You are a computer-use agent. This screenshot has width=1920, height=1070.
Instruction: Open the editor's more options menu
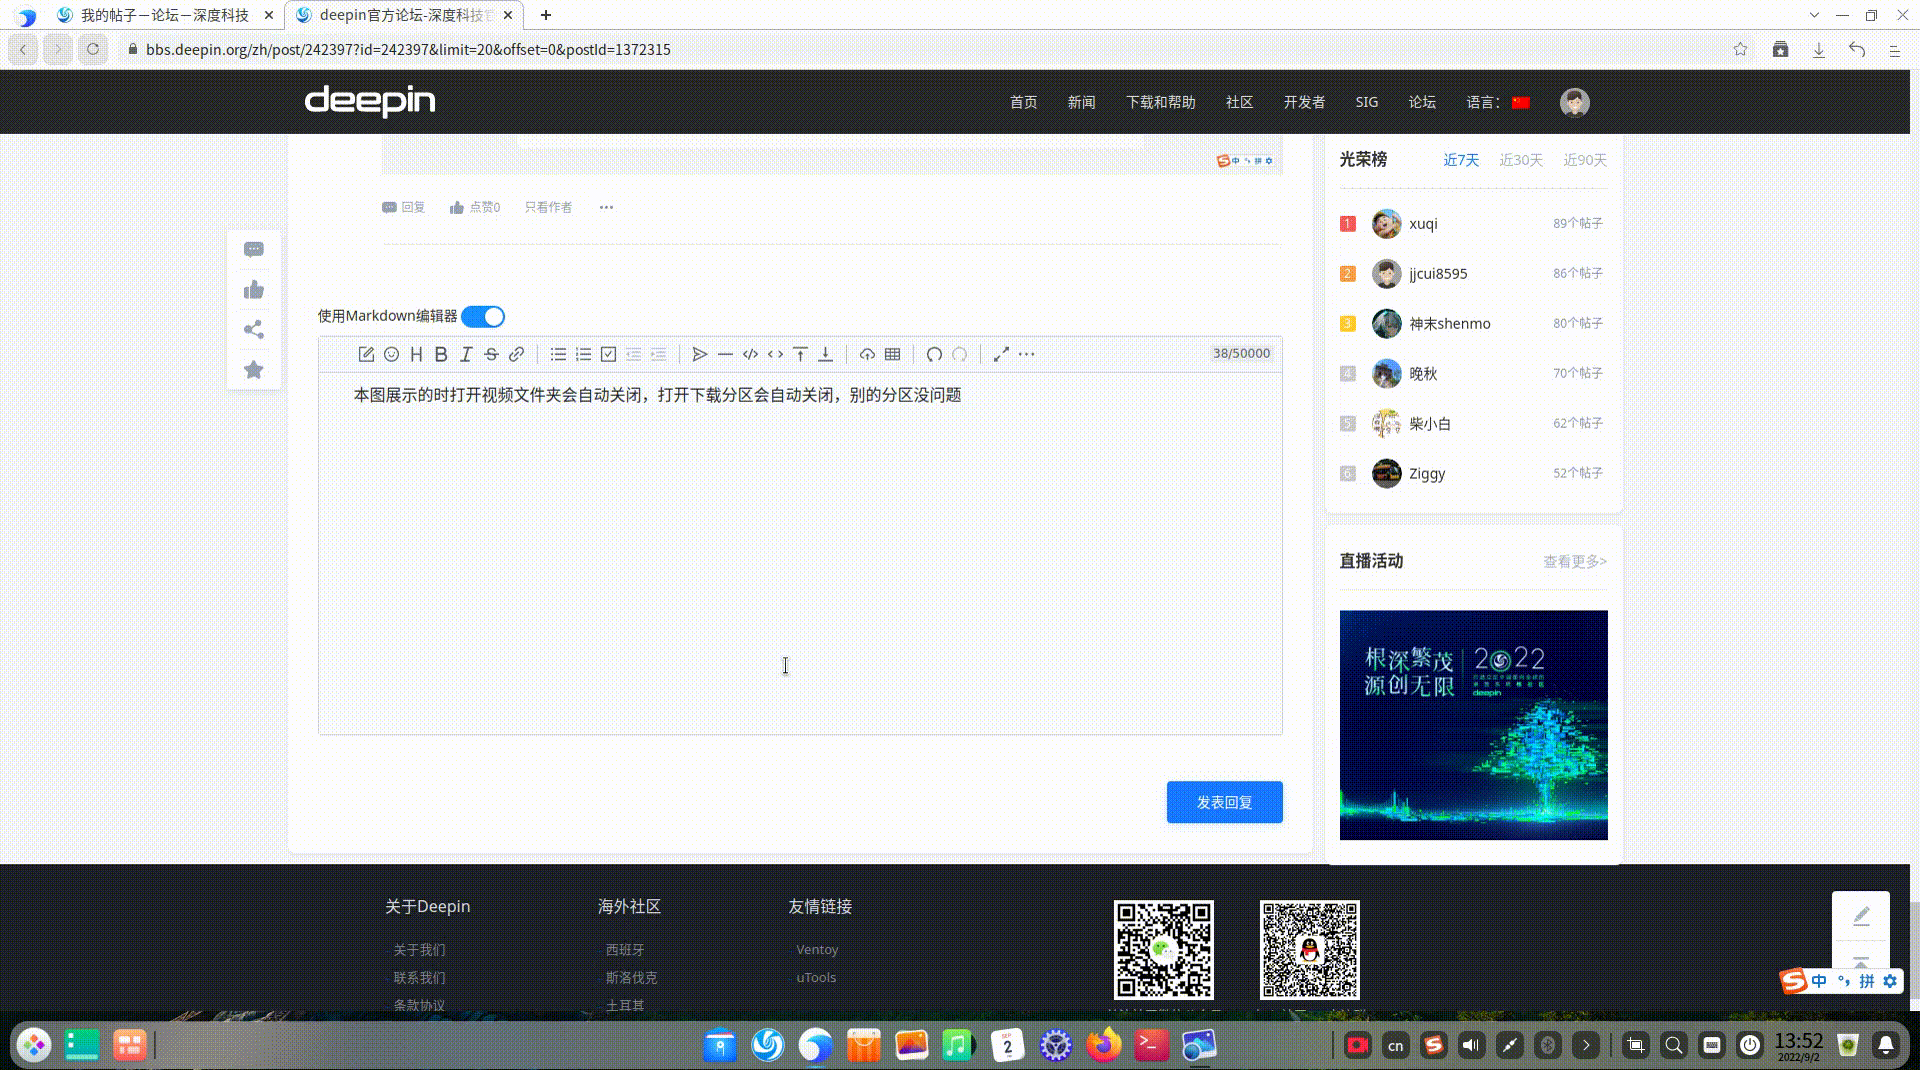[1027, 355]
